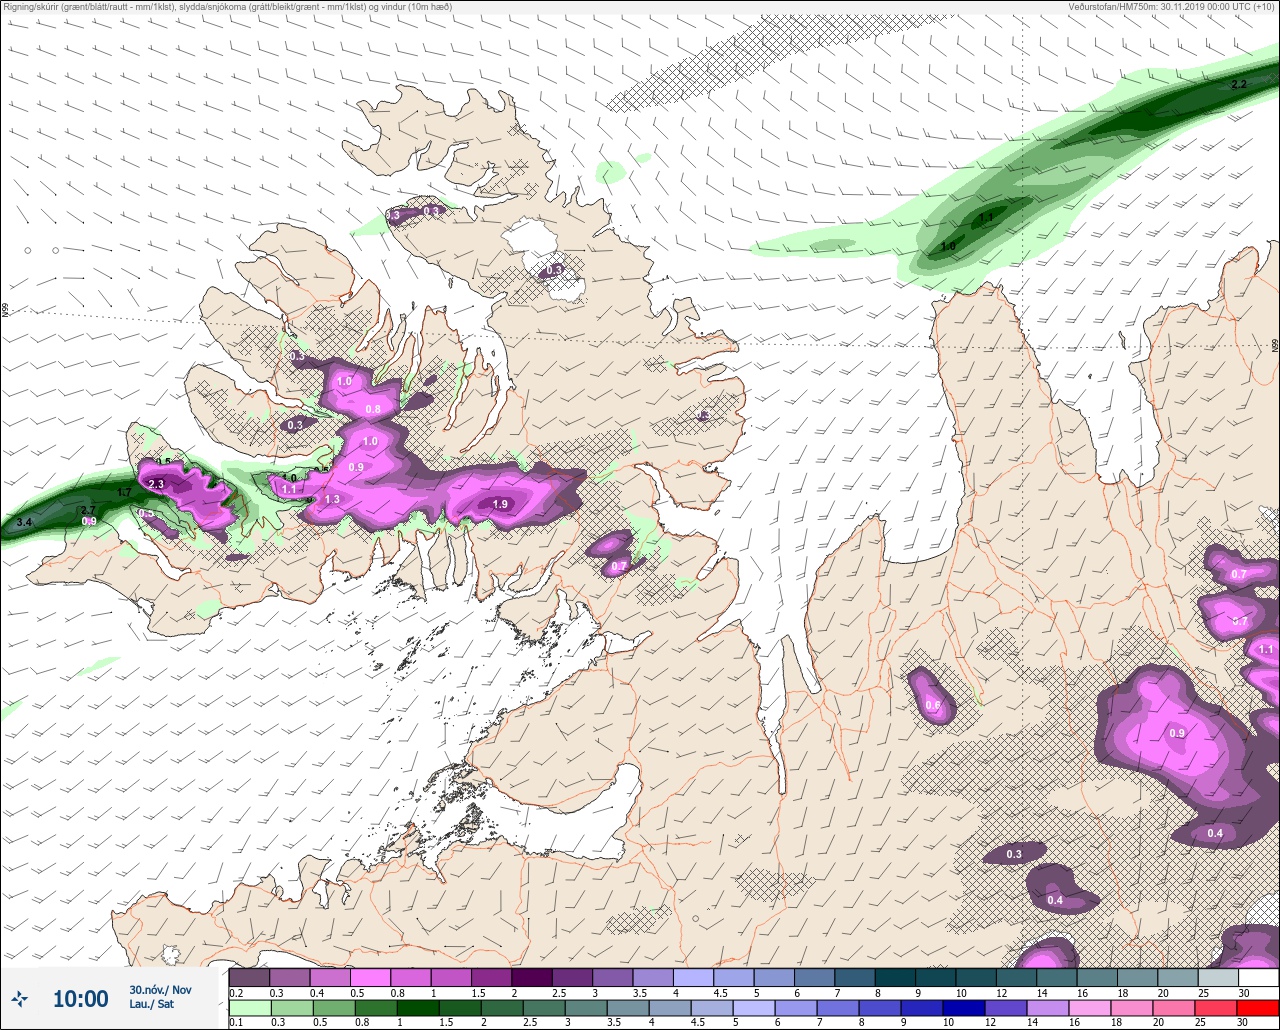The image size is (1280, 1030).
Task: Select the bright pink 0.5 swatch in top legend row
Action: pyautogui.click(x=371, y=977)
